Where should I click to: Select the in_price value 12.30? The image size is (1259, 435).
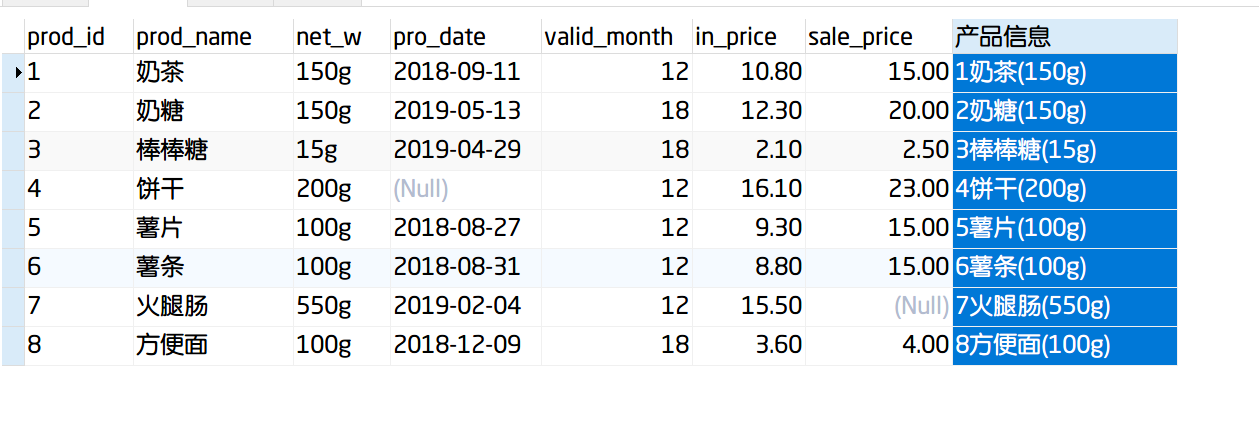click(x=749, y=111)
